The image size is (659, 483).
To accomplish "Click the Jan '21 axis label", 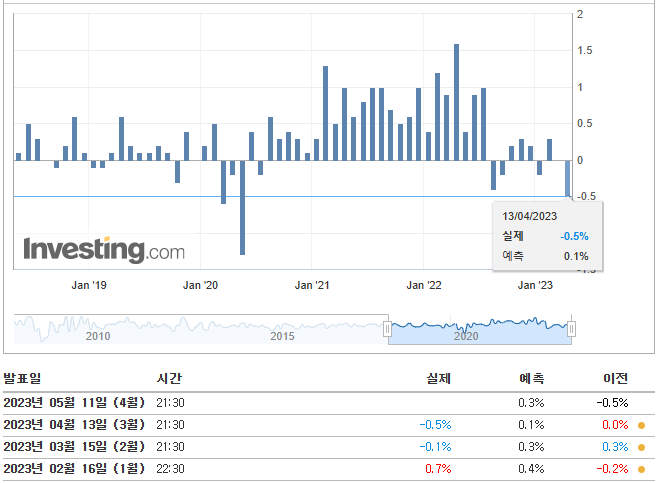I will (x=312, y=285).
